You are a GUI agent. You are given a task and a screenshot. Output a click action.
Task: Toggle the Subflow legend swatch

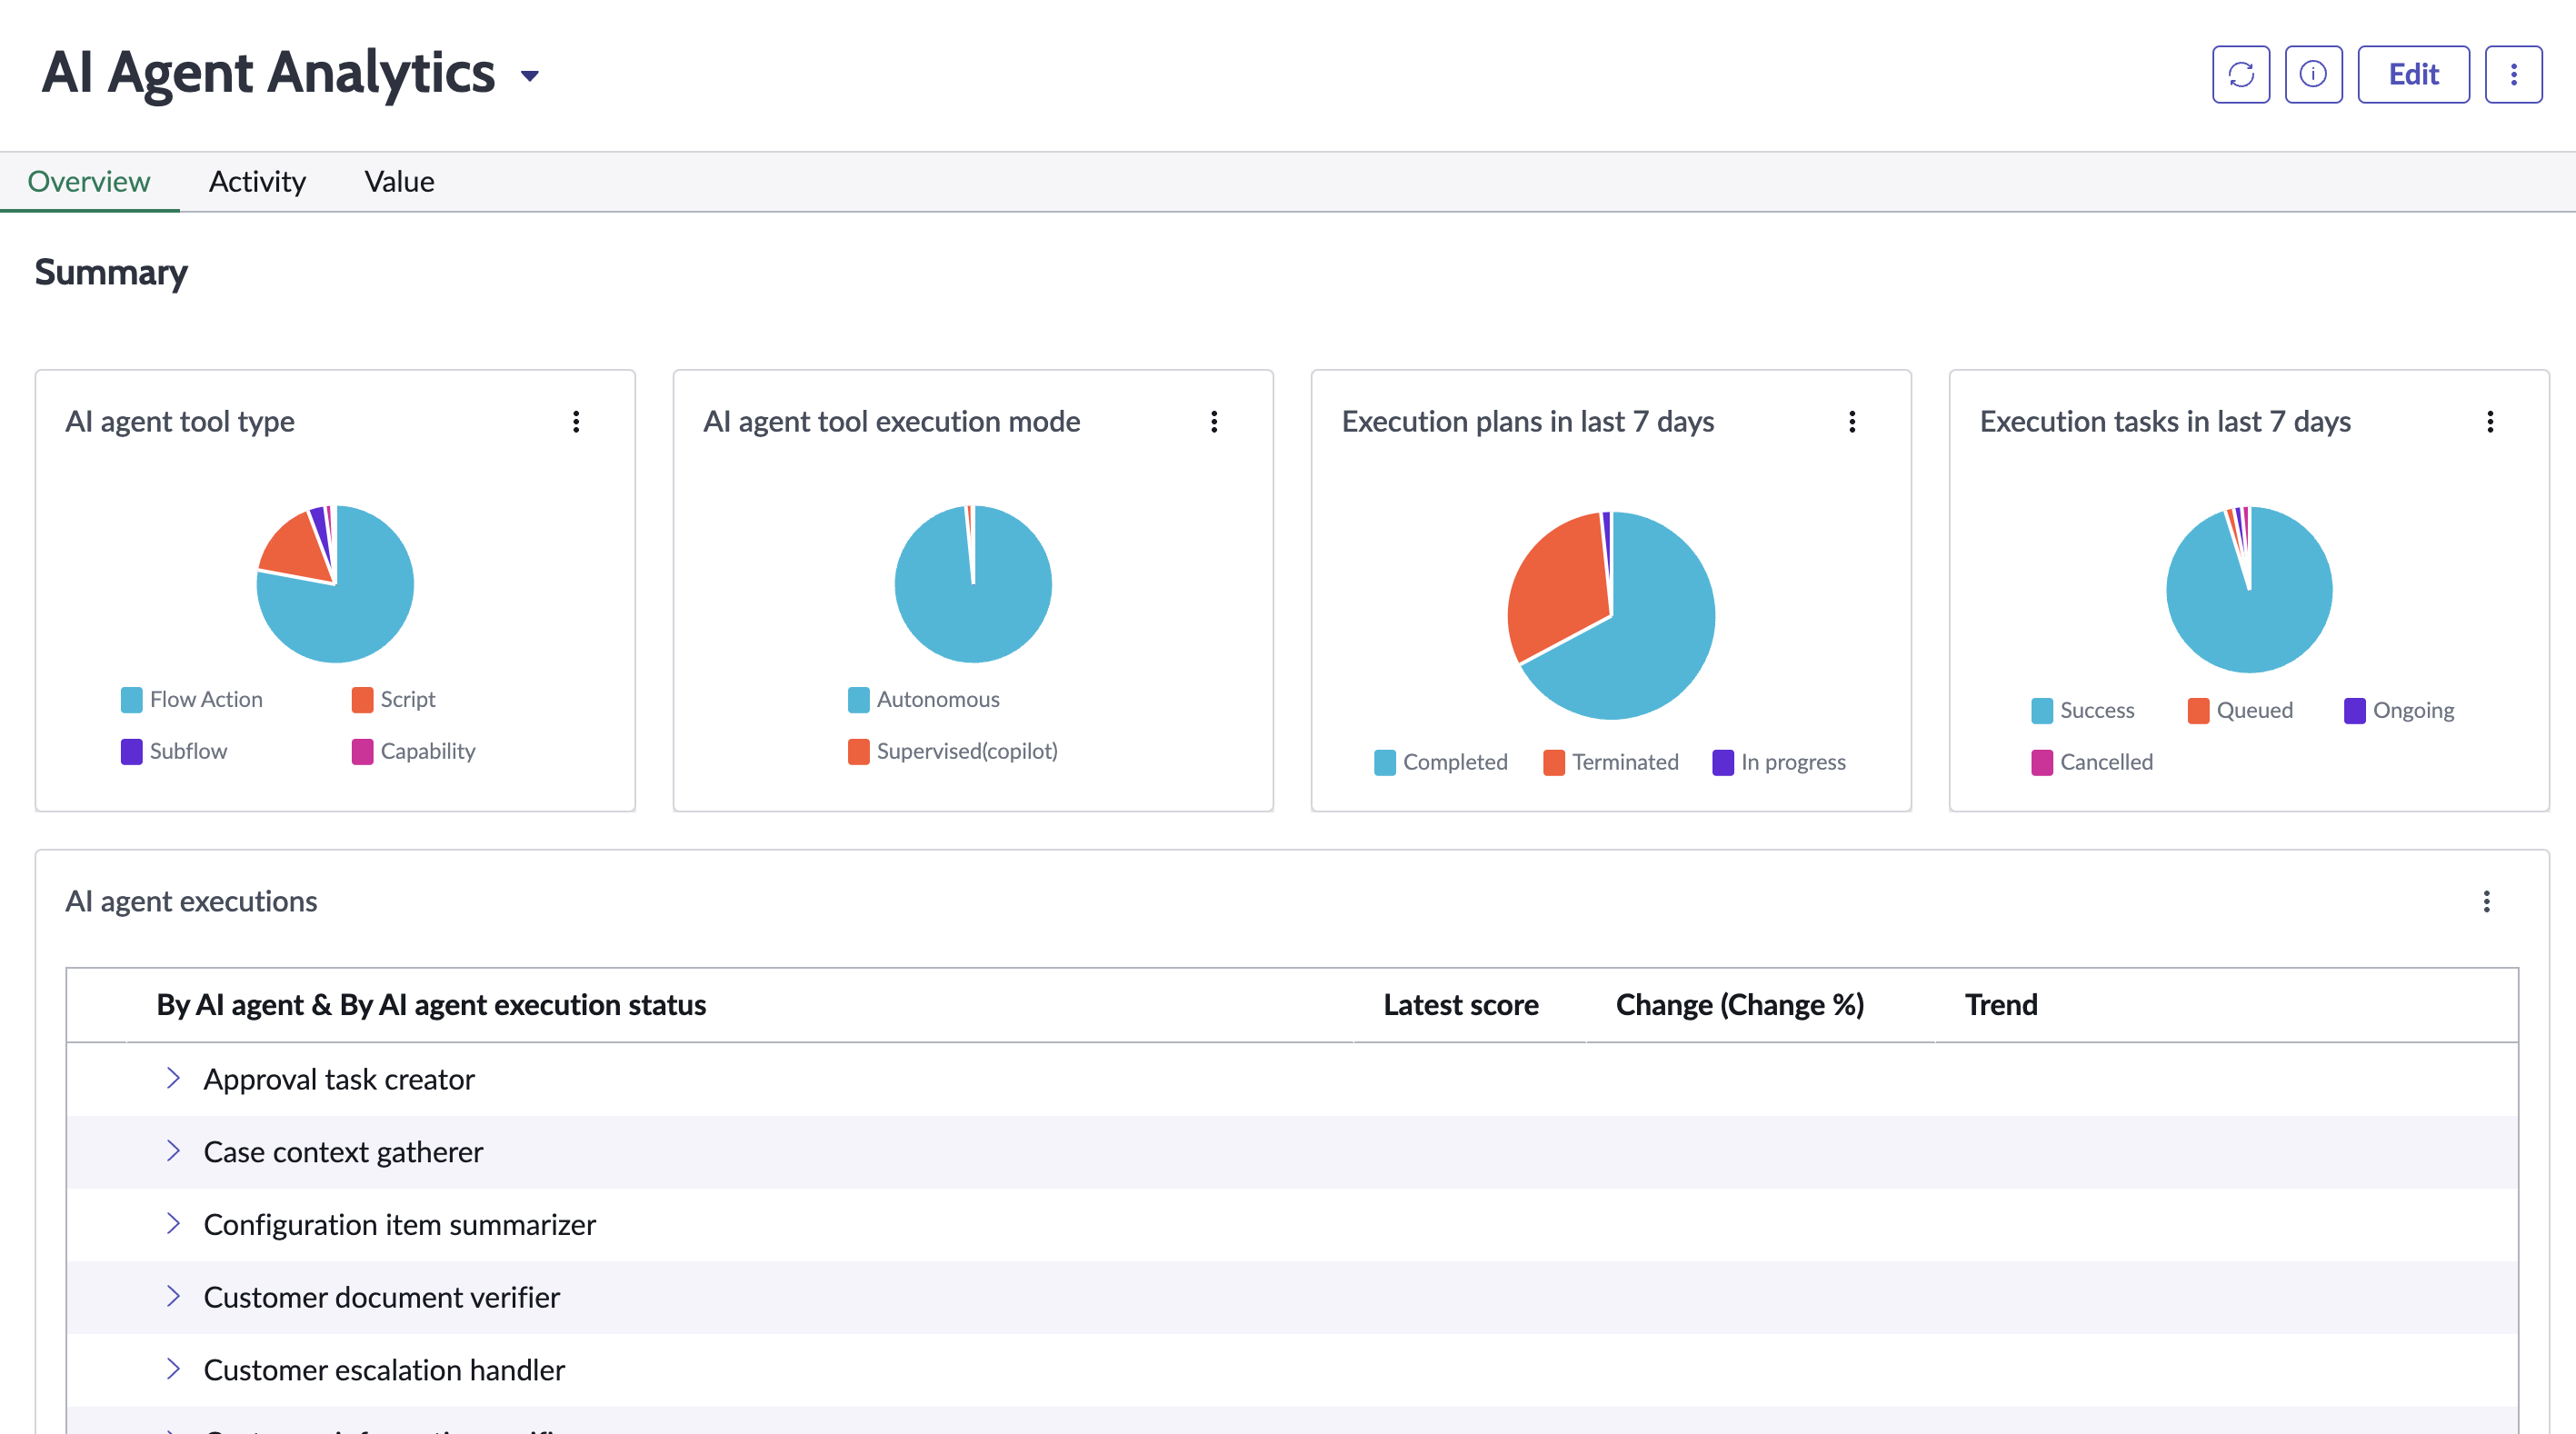(x=132, y=752)
